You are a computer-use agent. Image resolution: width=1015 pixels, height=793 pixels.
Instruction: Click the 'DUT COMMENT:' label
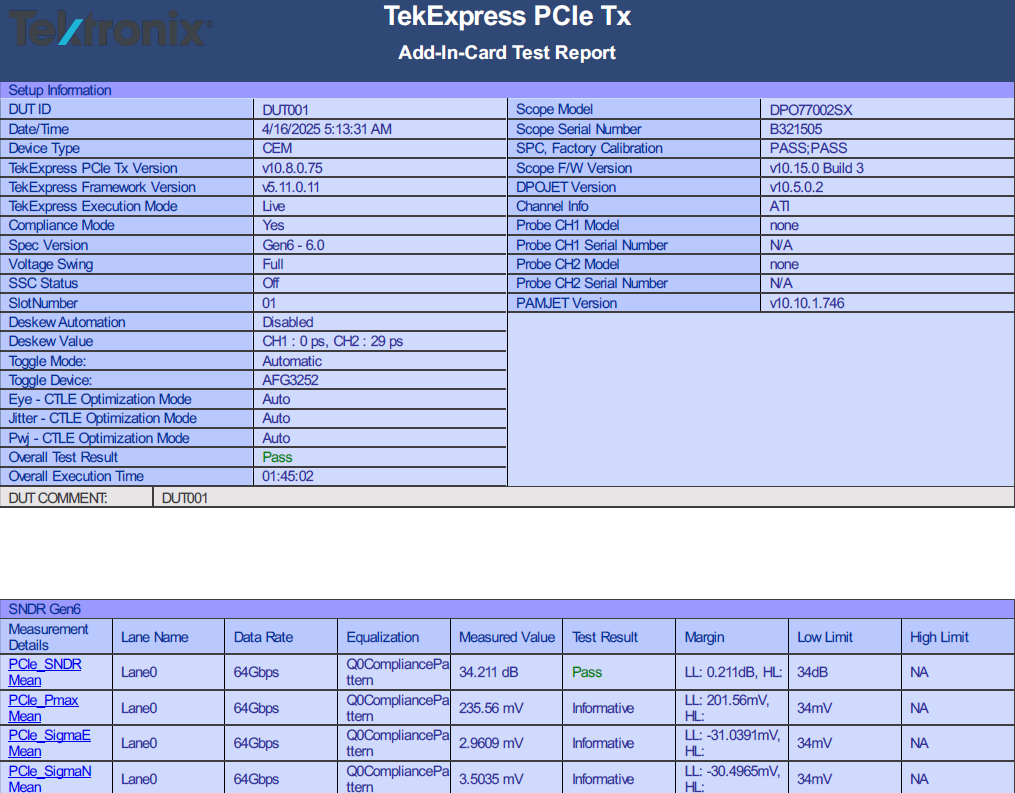(x=58, y=498)
